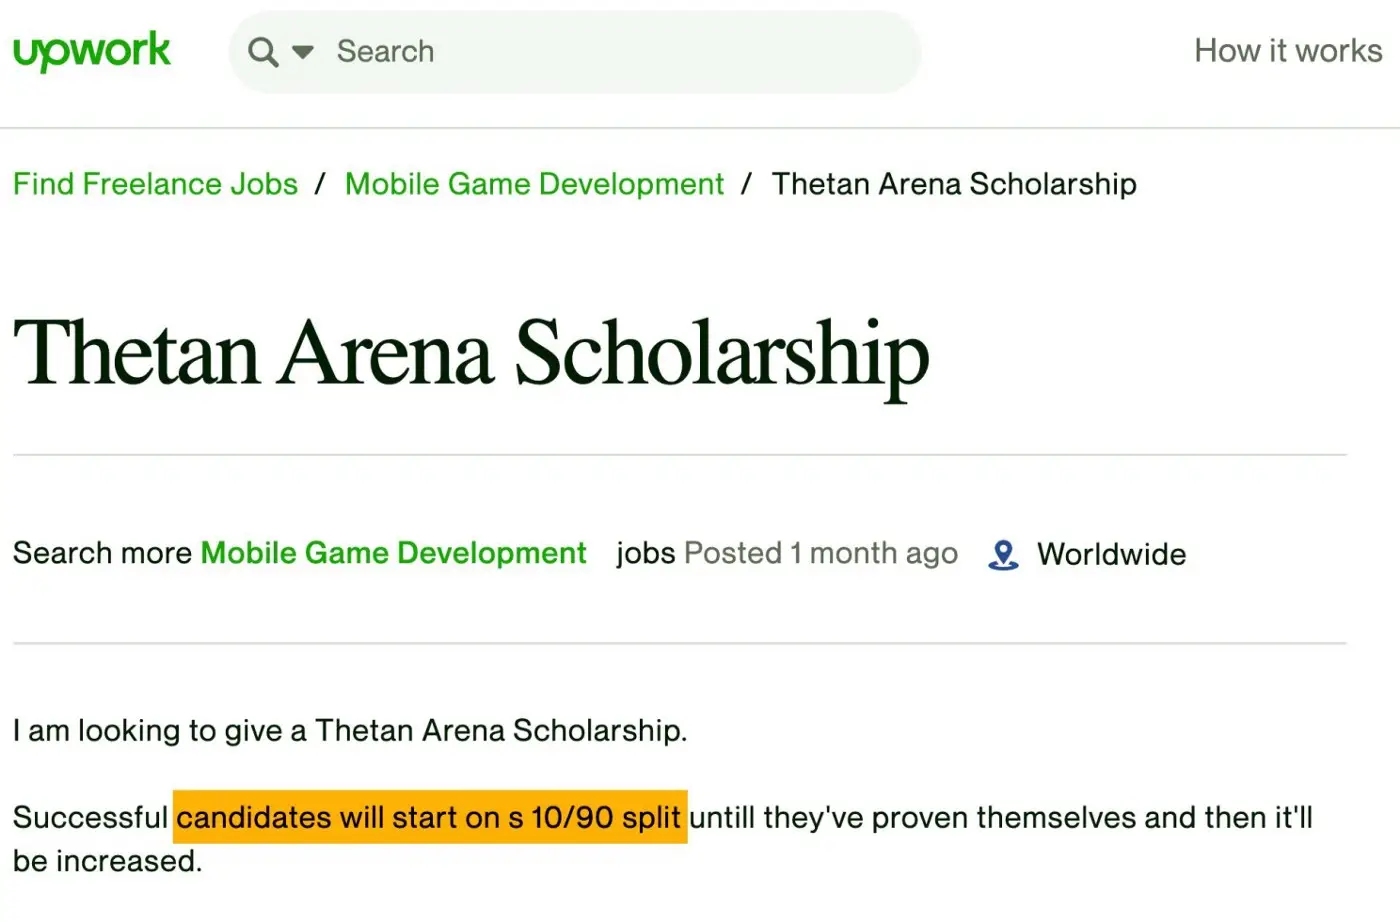Viewport: 1400px width, 922px height.
Task: Click the 'Search more' label text
Action: click(102, 553)
